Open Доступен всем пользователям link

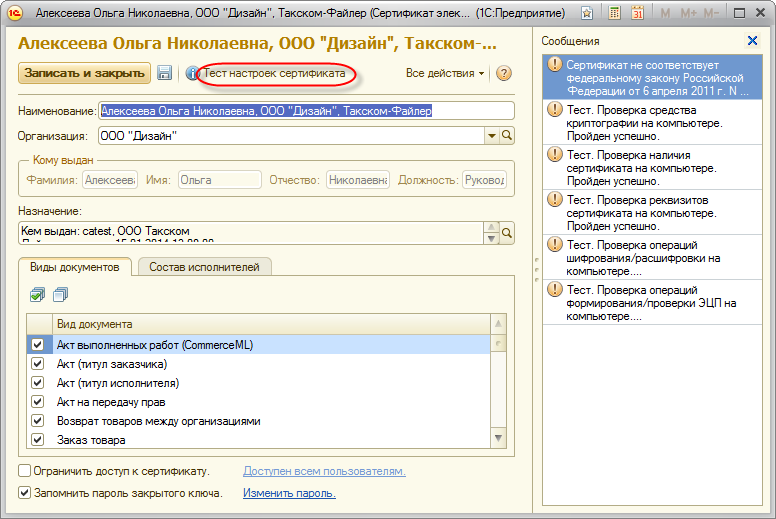coord(324,471)
